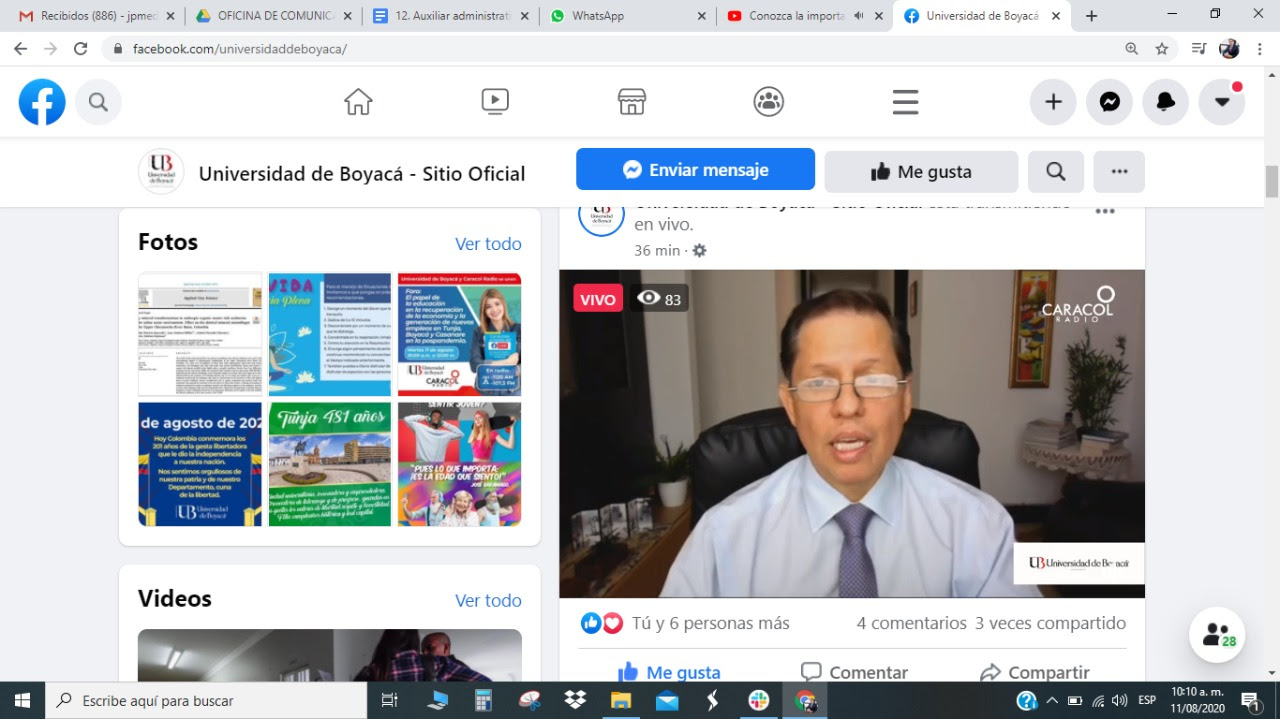Open the Chrome profile avatar

coord(1230,48)
